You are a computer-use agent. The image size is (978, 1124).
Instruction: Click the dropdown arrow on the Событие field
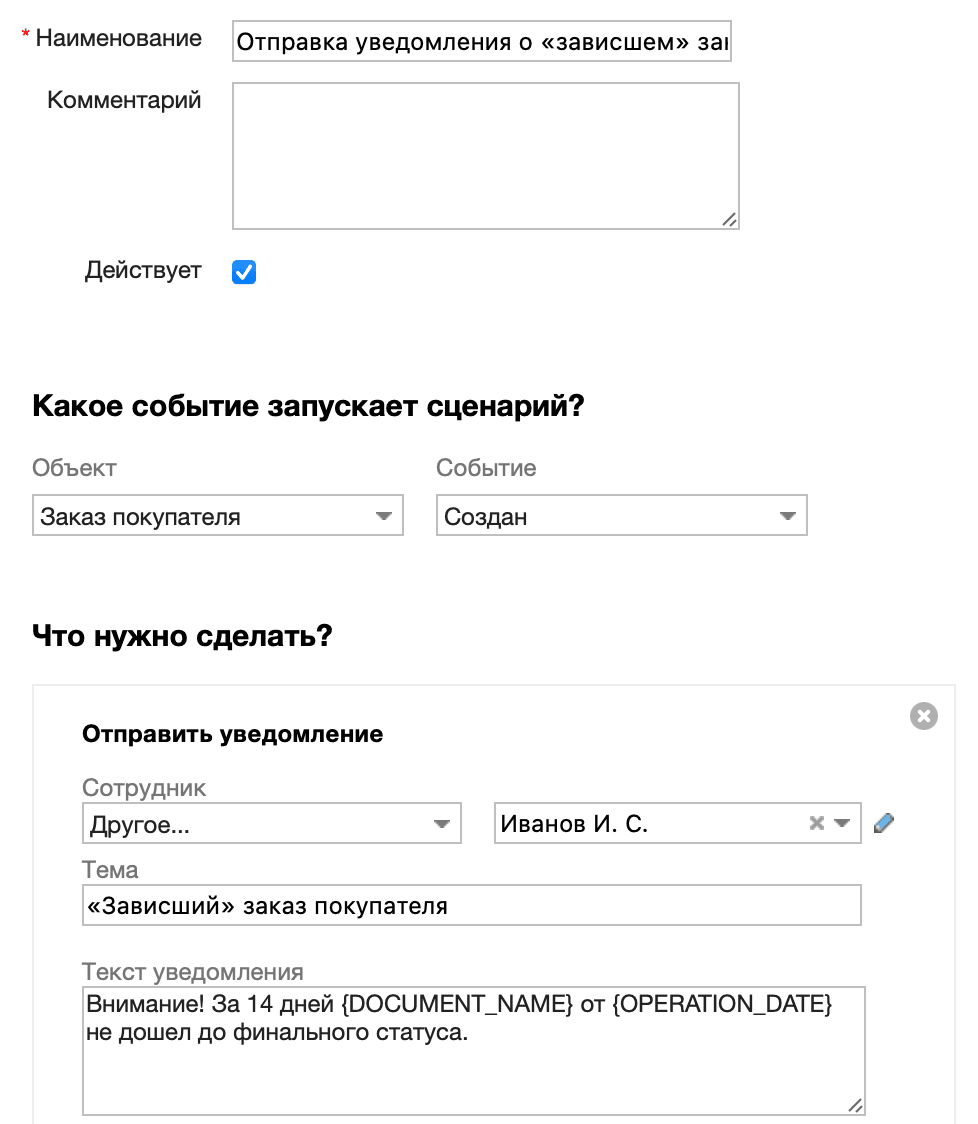pos(789,515)
